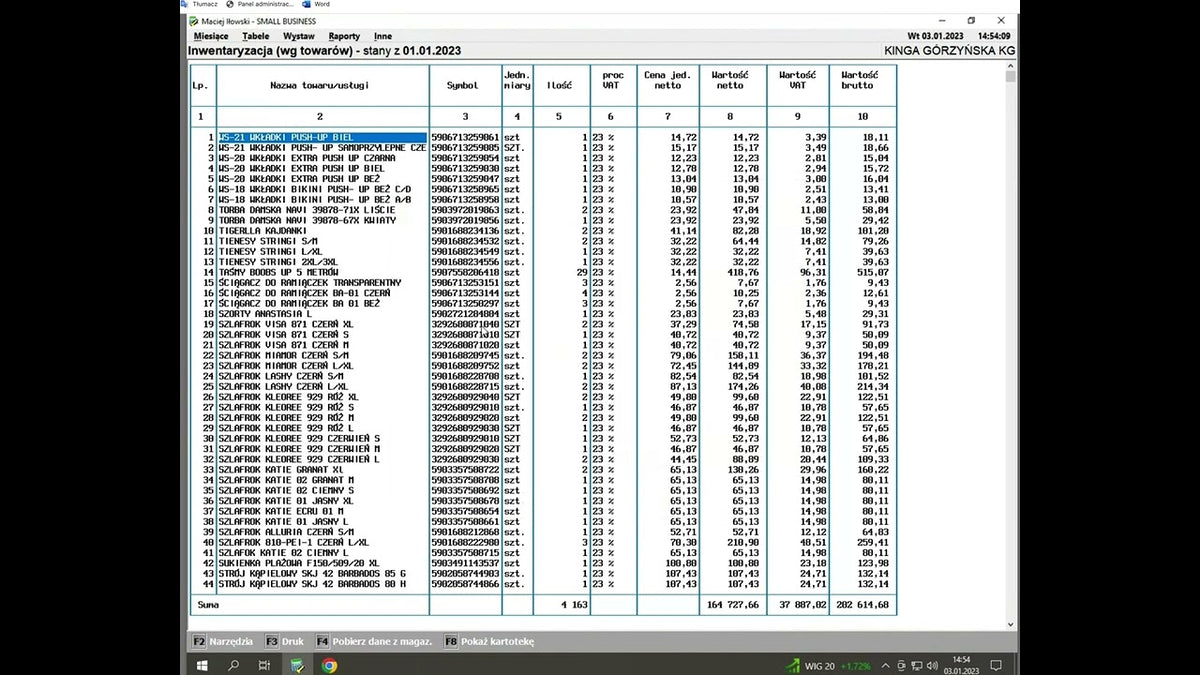Select row SZLAFROK KATIE ECRU 01 M
This screenshot has width=1200, height=675.
click(543, 511)
